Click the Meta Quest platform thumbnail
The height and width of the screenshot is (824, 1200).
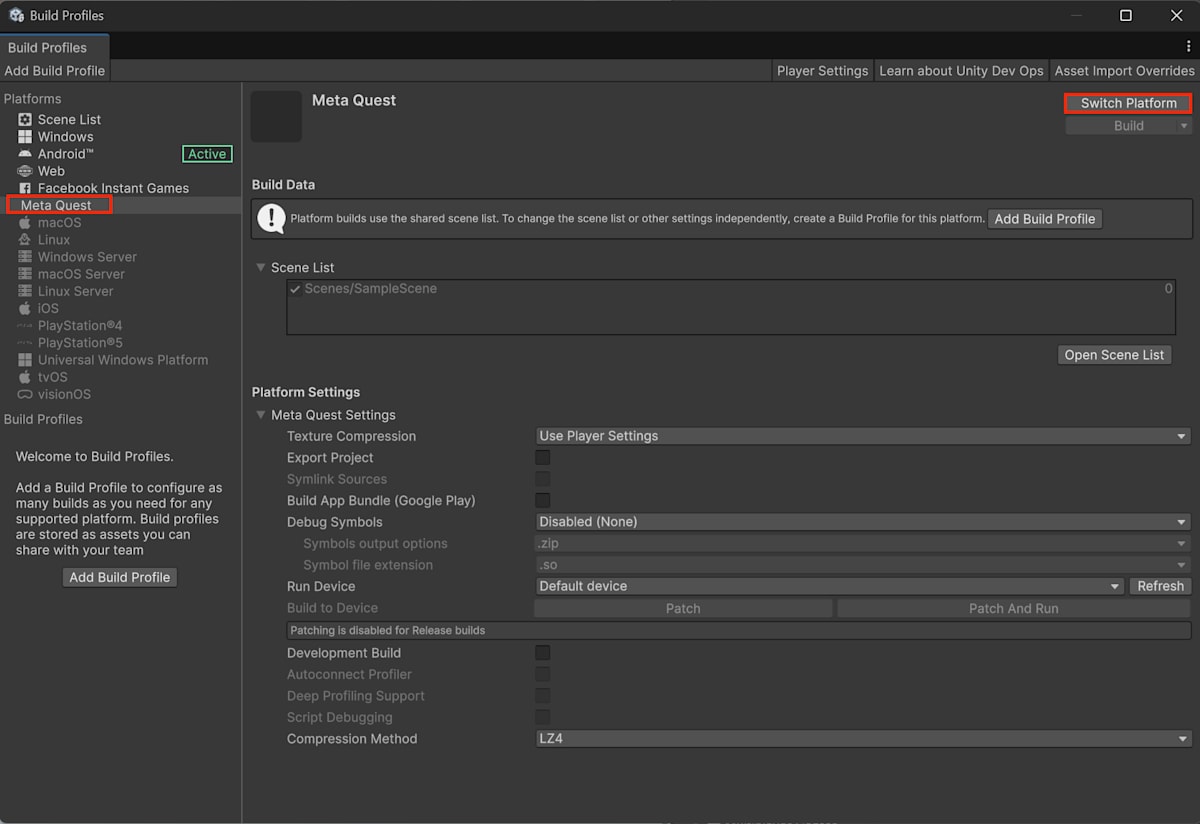coord(276,116)
